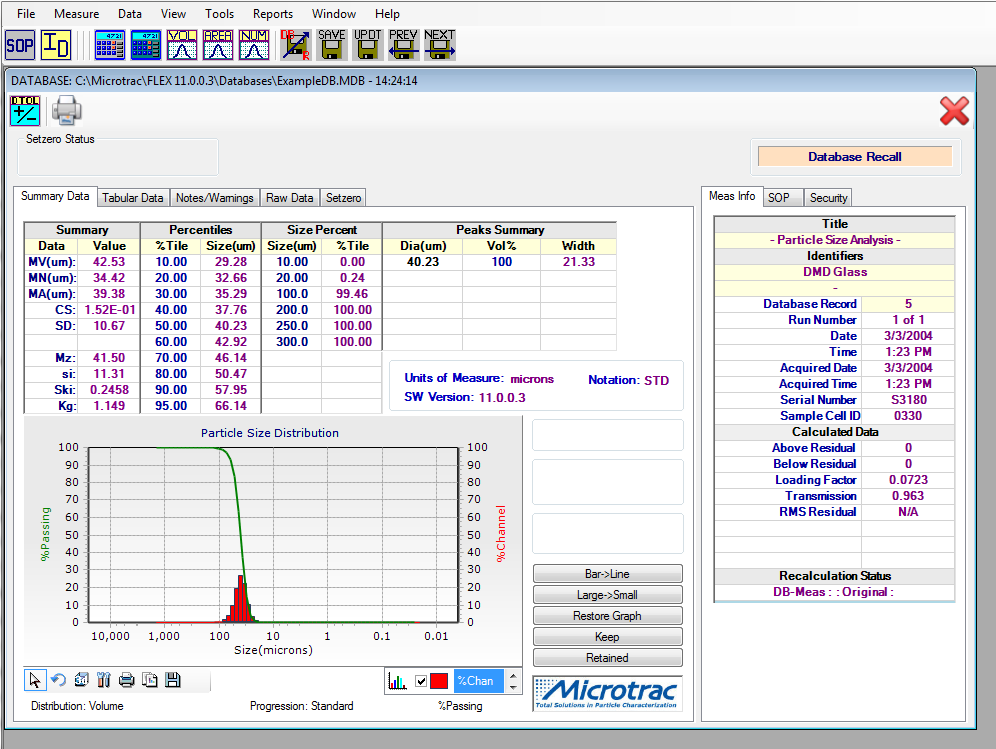Click the SAVE disk icon

point(332,45)
